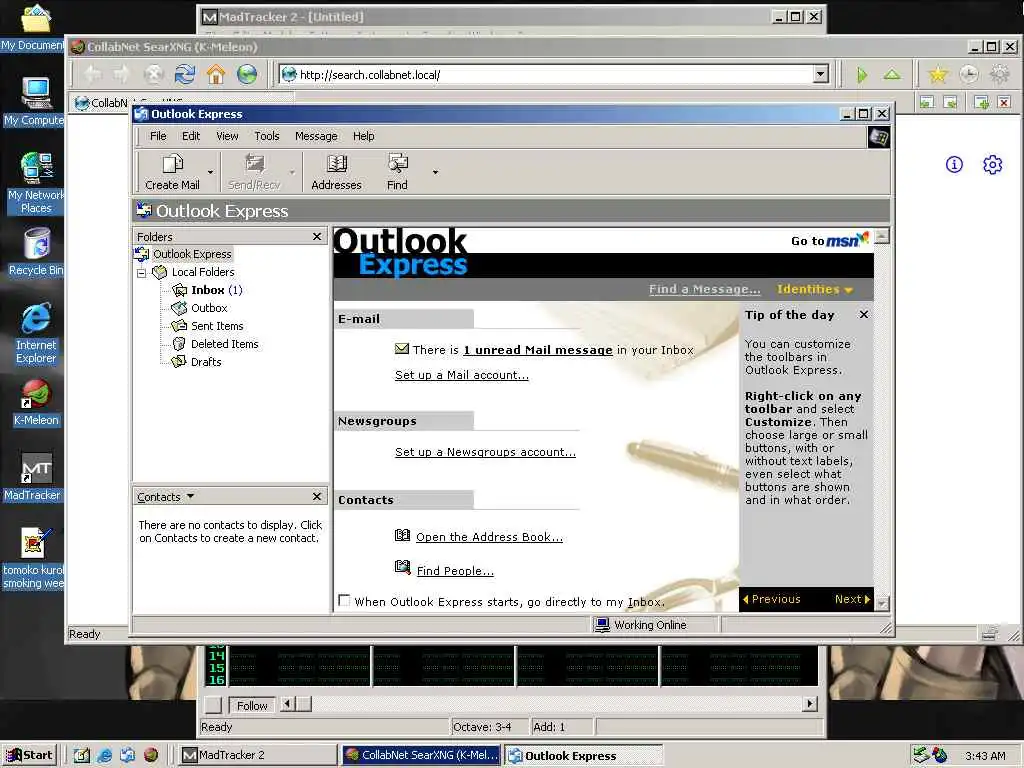
Task: Open the Windows Start button
Action: tap(29, 755)
